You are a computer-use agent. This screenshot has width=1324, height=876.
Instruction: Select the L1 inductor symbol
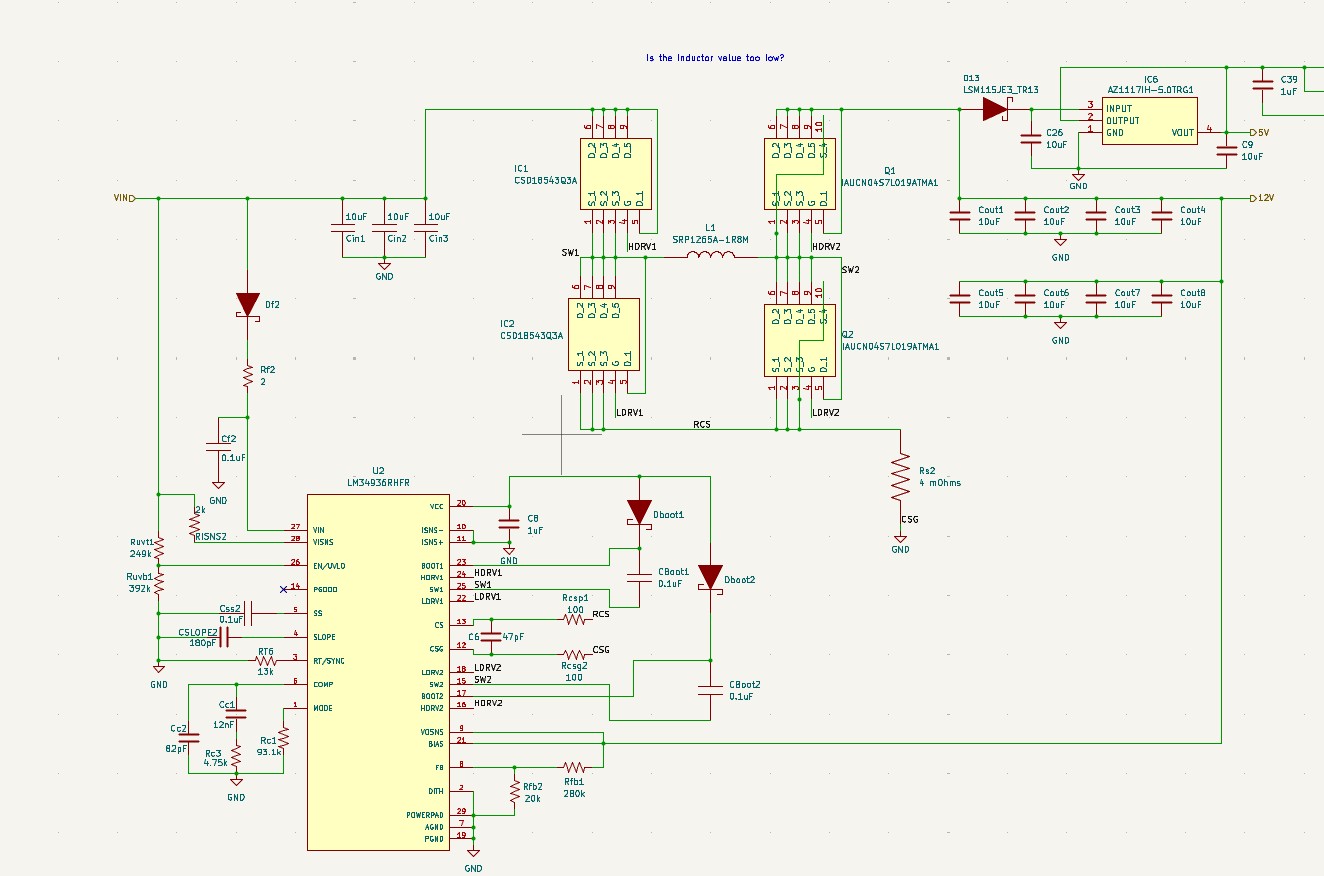coord(710,255)
